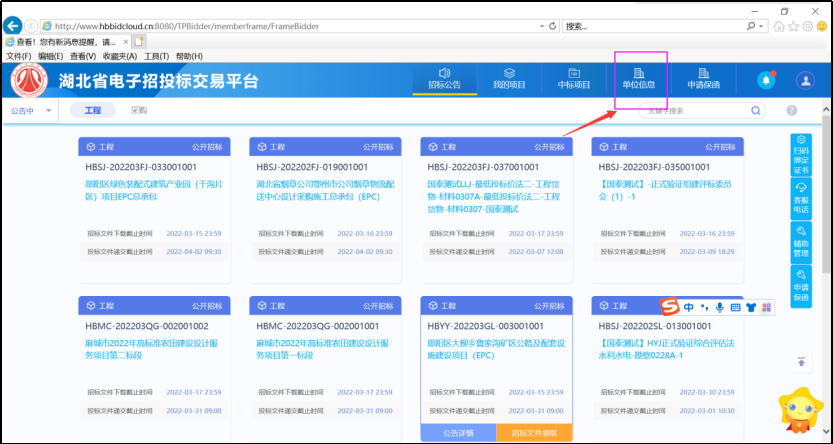This screenshot has height=444, width=833.
Task: Open 扫码绑定证书 in the right sidebar
Action: 801,155
